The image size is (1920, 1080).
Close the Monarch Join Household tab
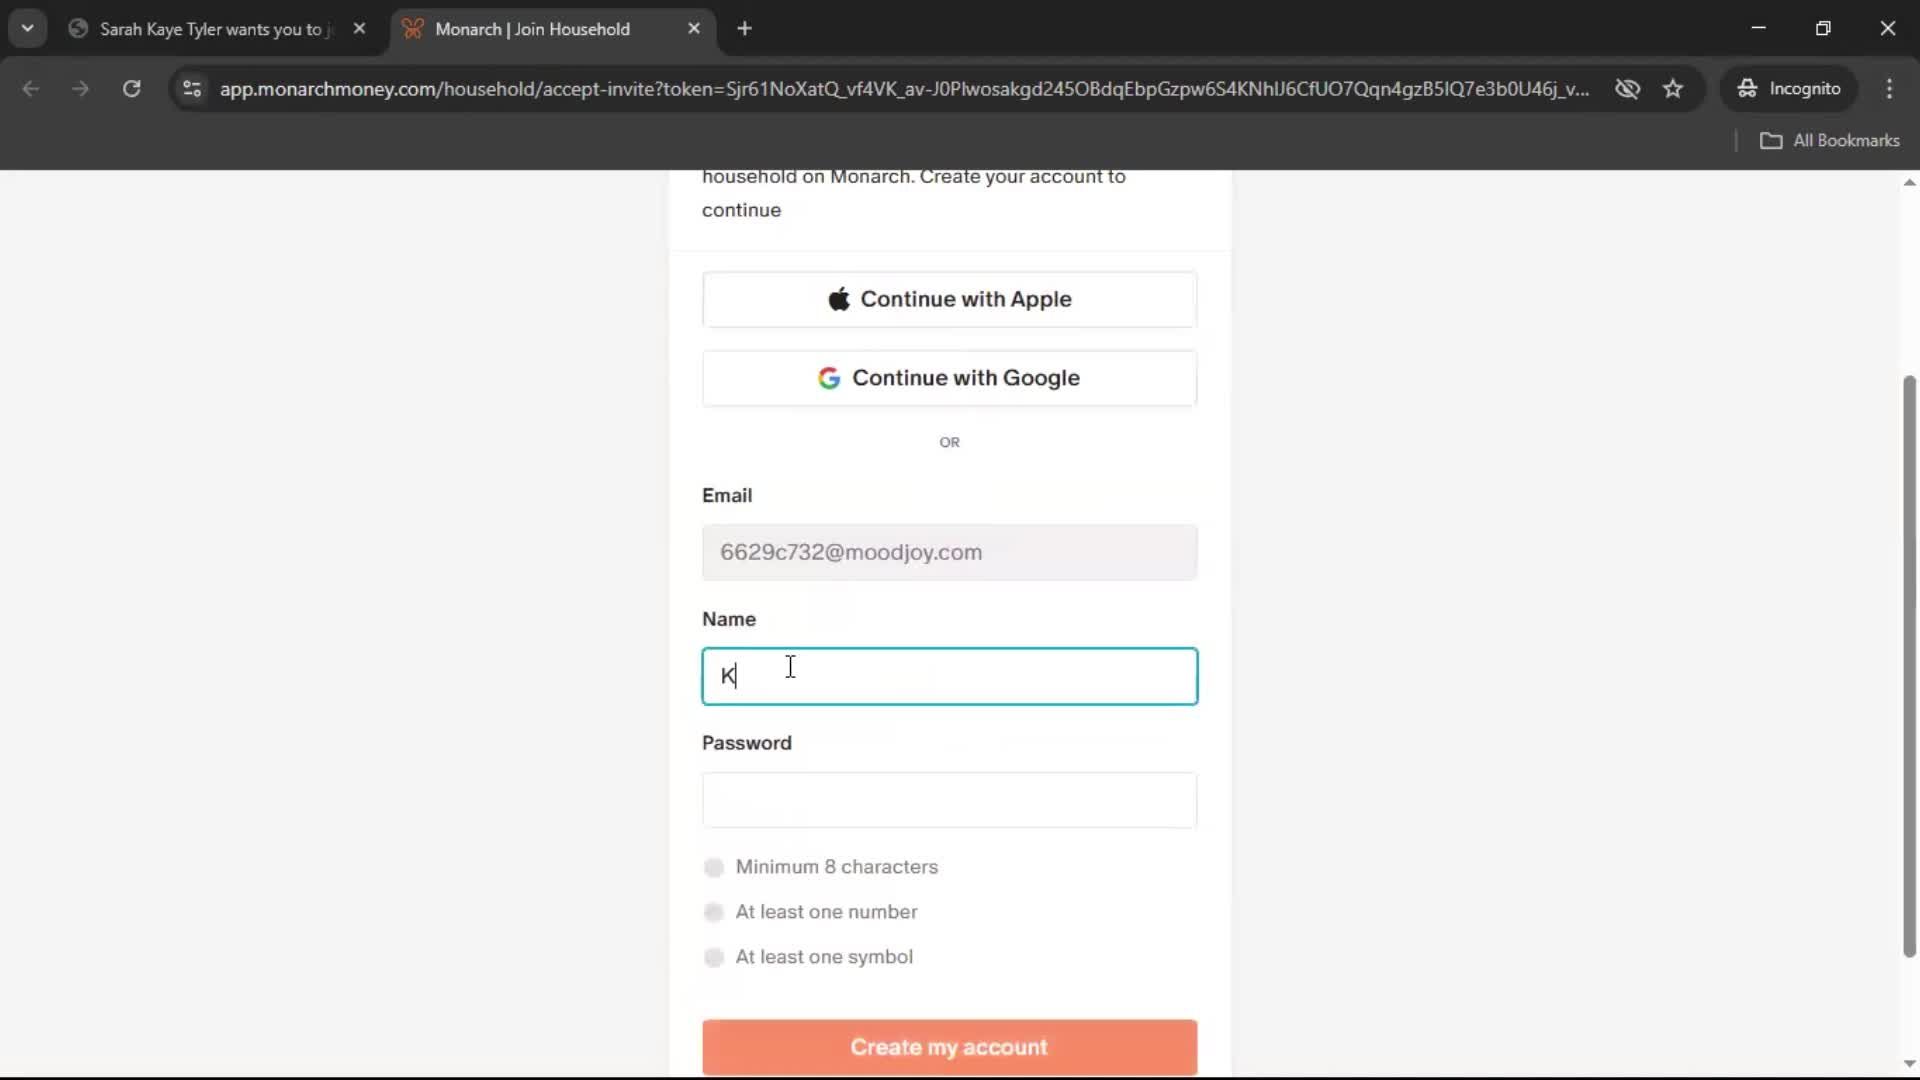point(694,29)
